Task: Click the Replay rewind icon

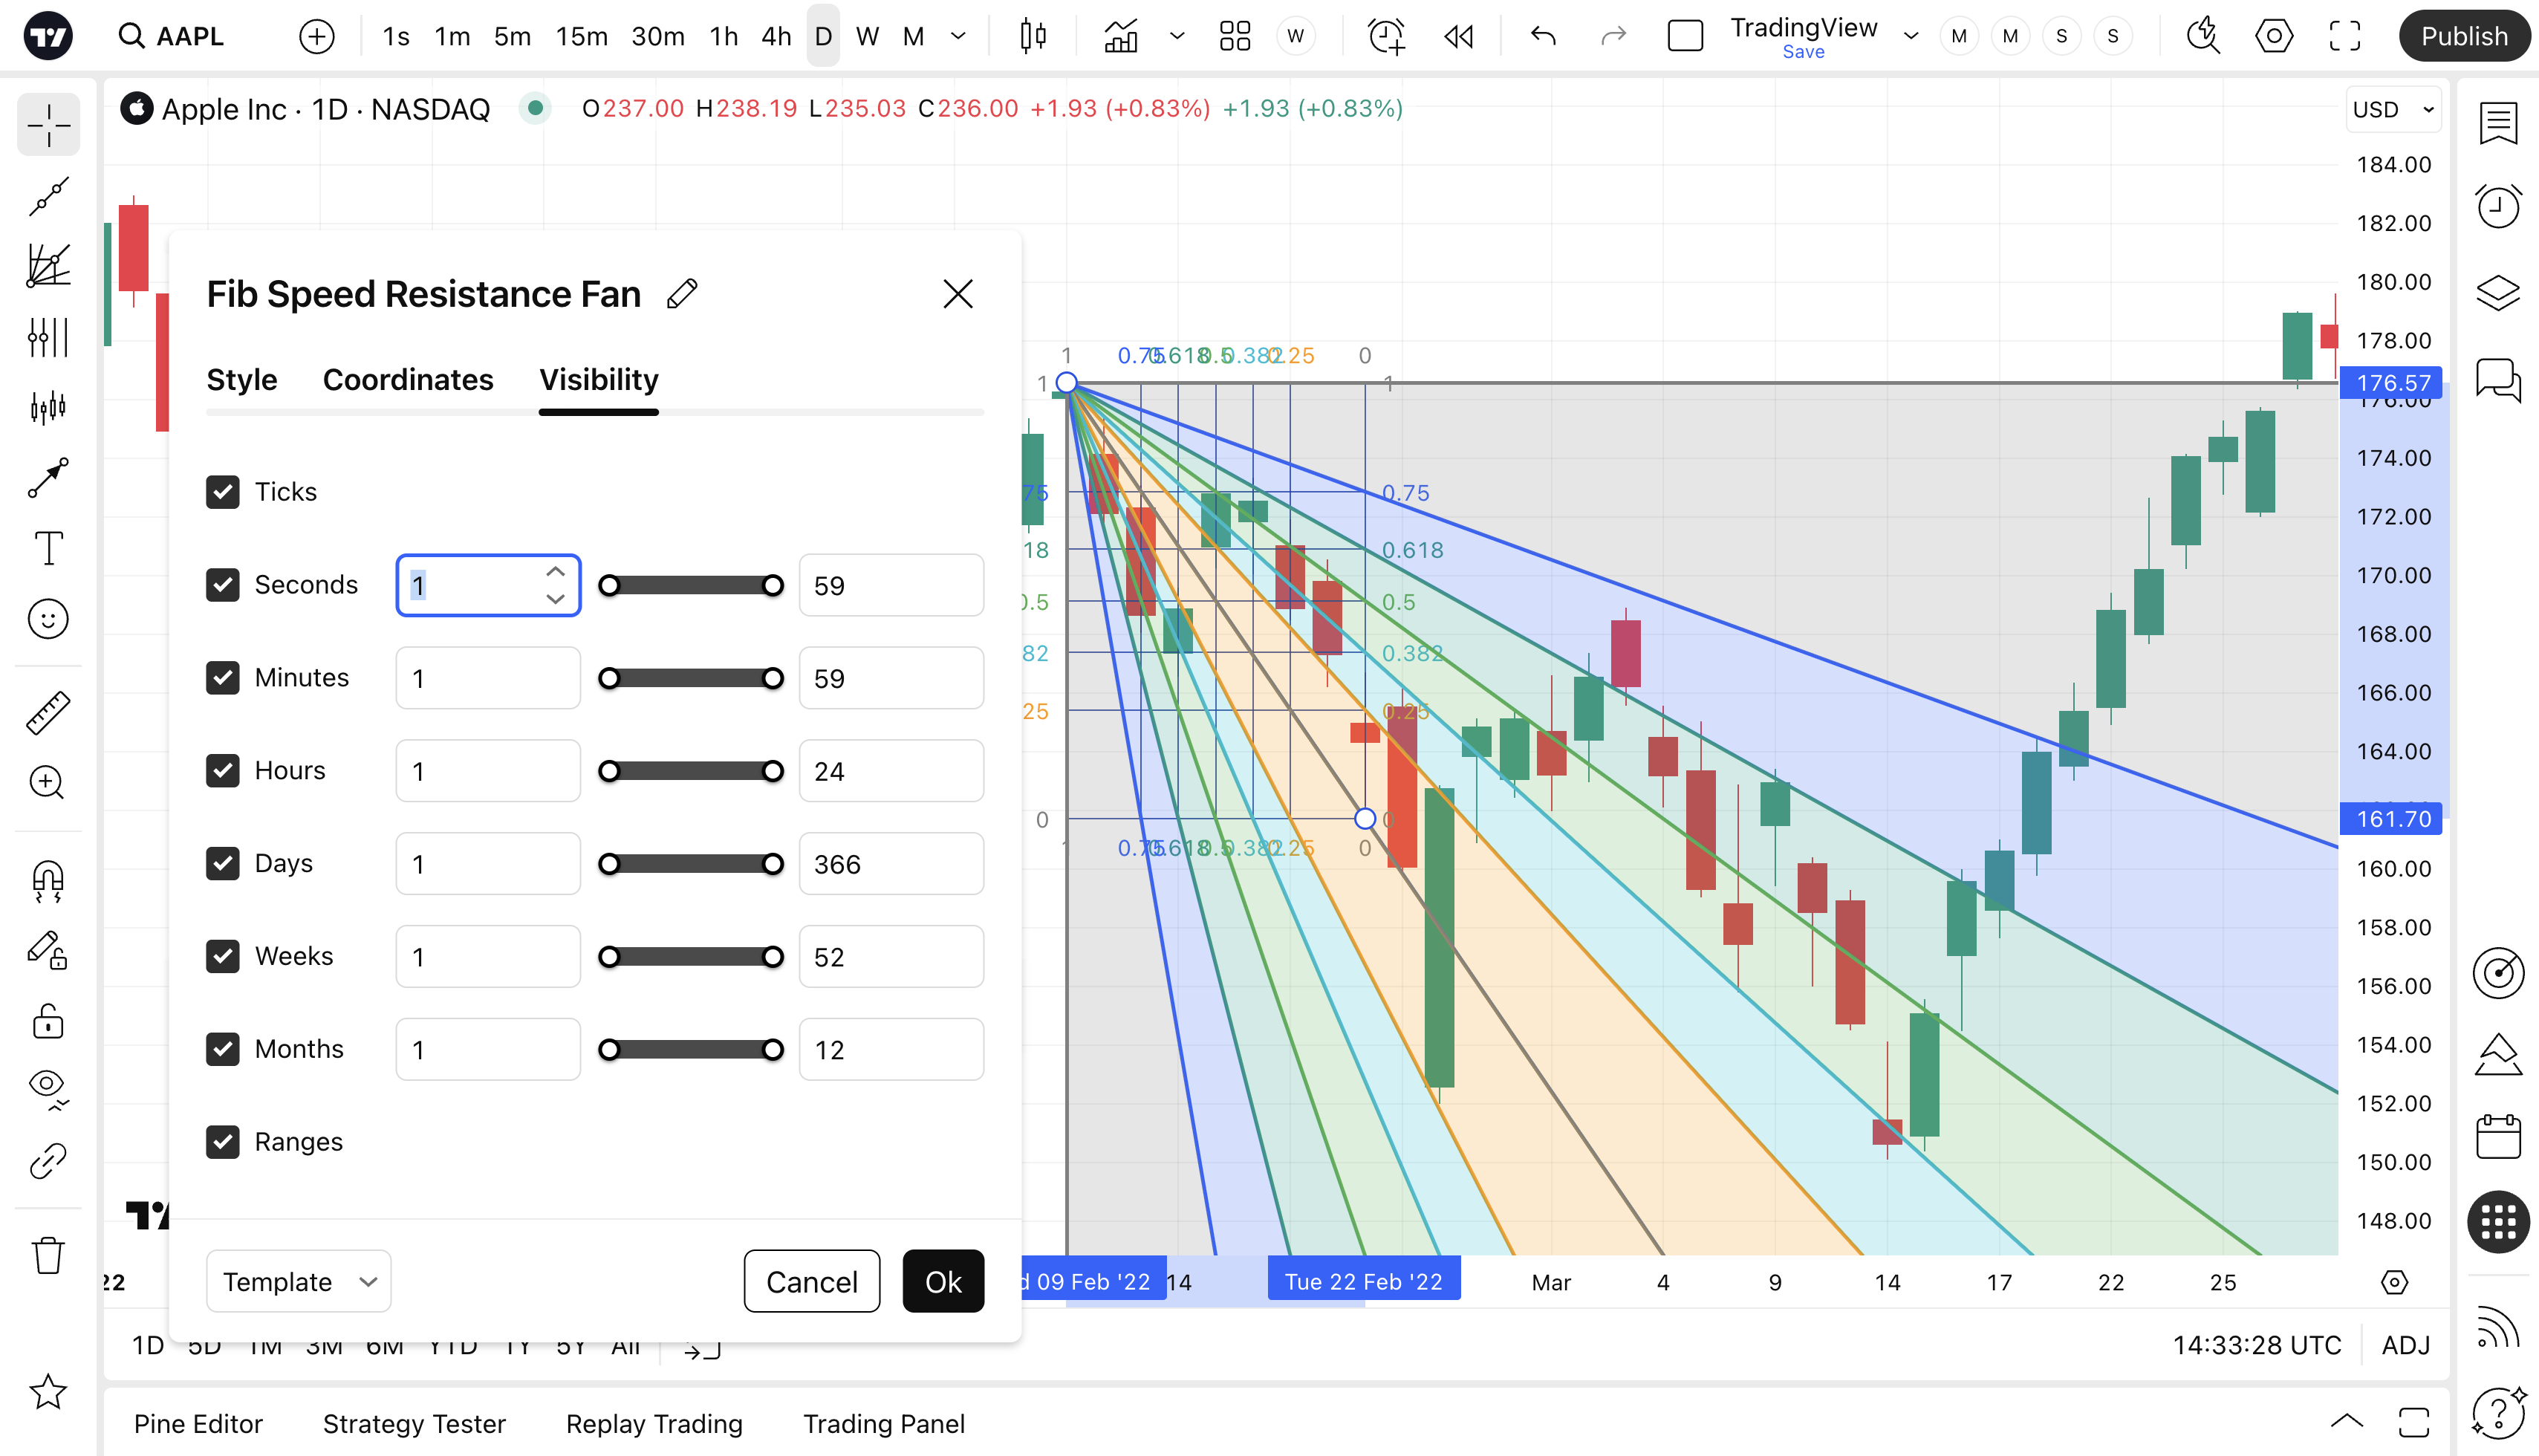Action: (1458, 37)
